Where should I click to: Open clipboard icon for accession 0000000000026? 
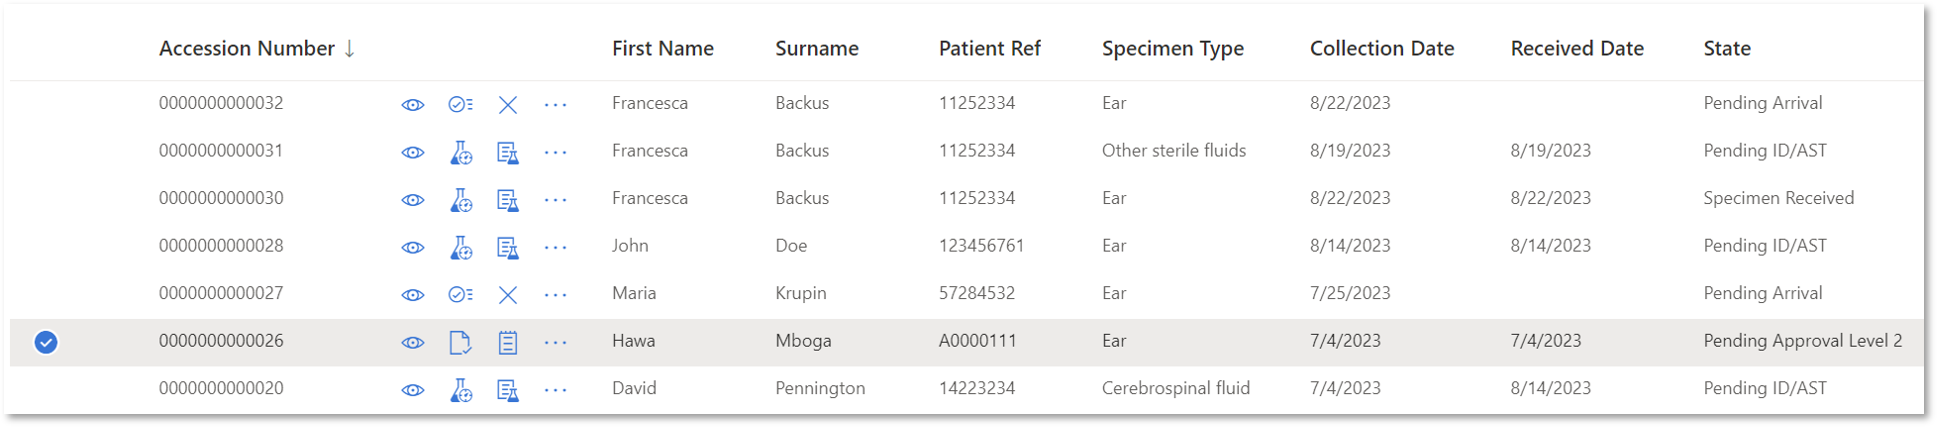(508, 342)
